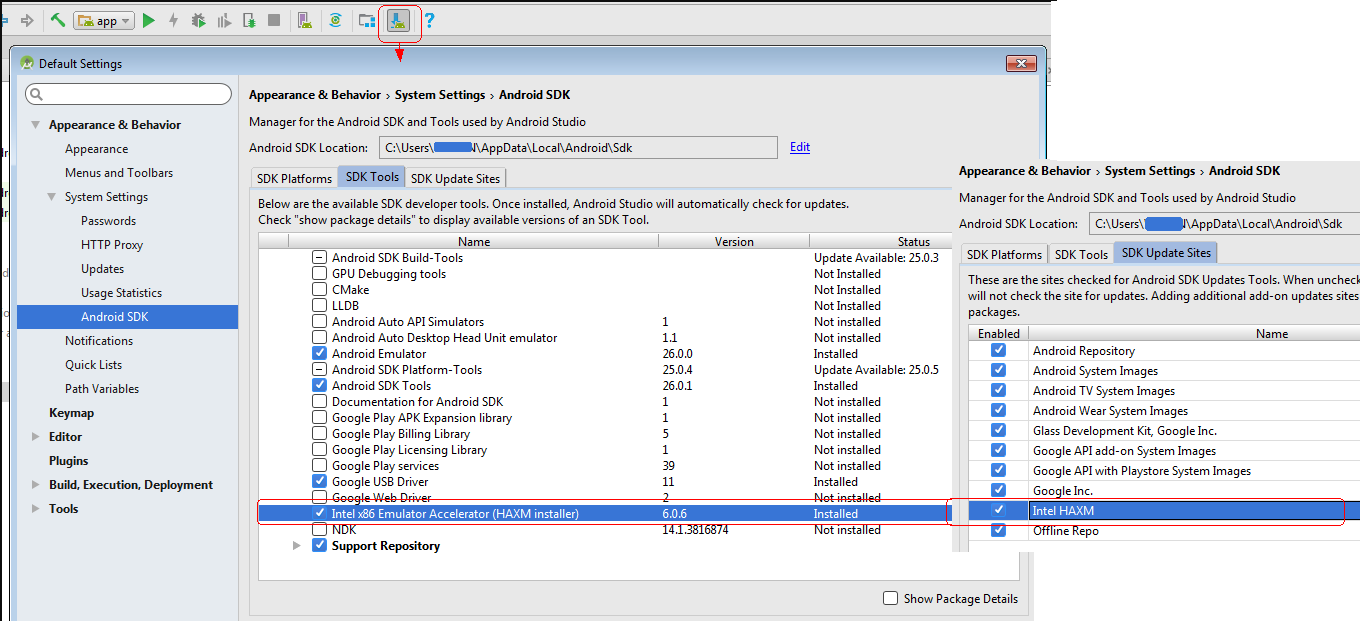This screenshot has width=1360, height=621.
Task: Enable Show Package Details checkbox
Action: pos(890,598)
